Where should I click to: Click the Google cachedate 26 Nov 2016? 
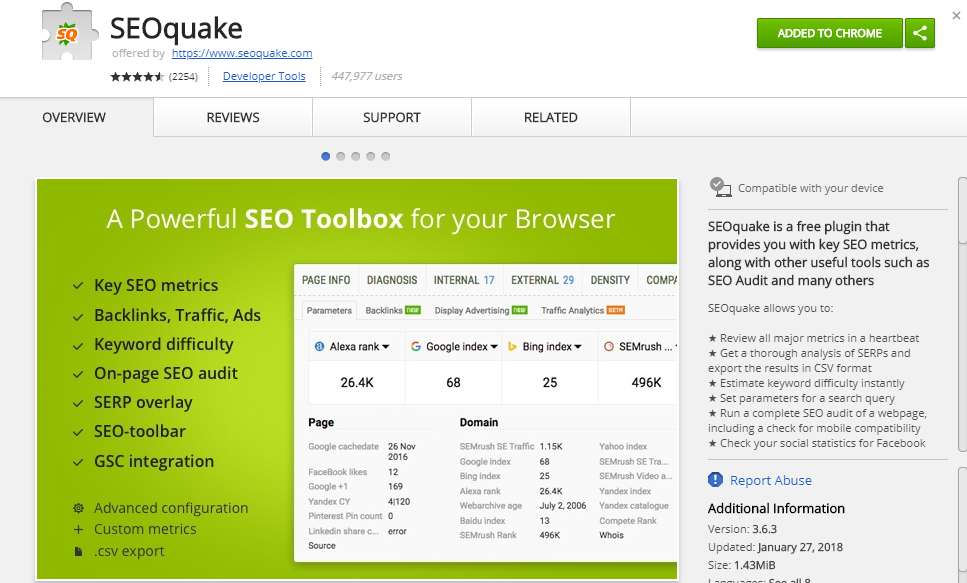click(x=362, y=451)
